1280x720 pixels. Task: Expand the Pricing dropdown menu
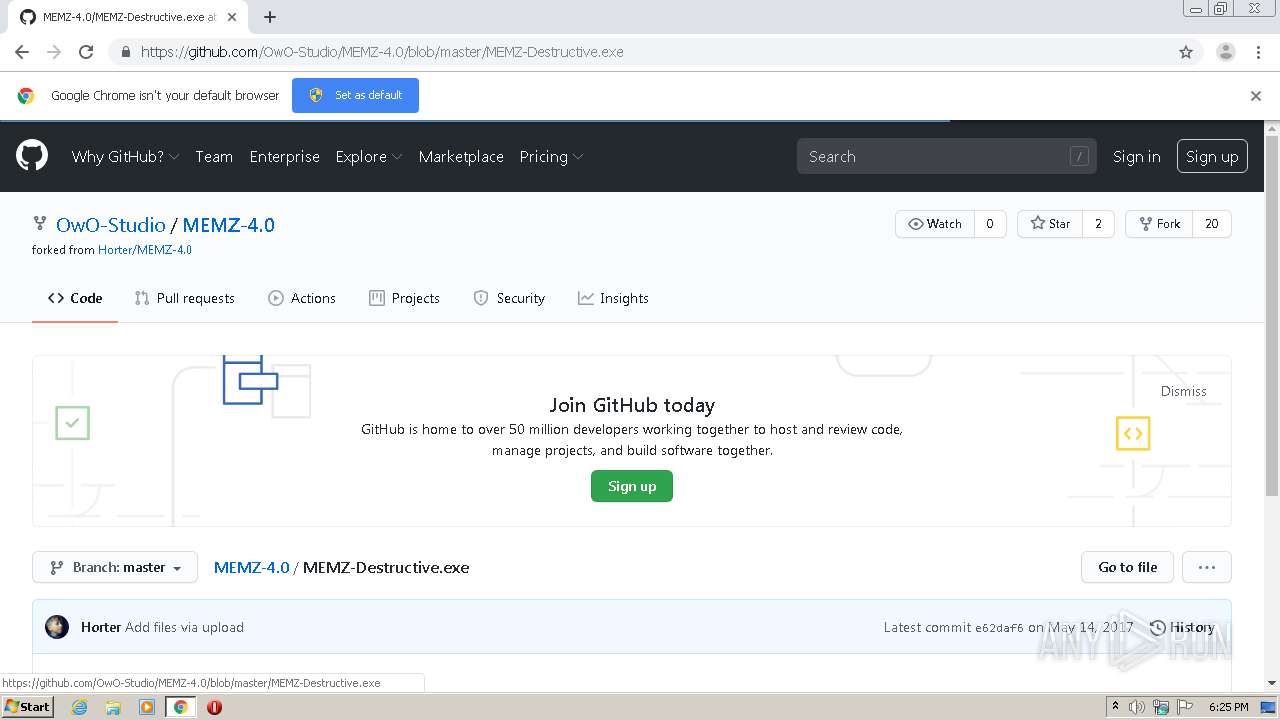coord(551,156)
